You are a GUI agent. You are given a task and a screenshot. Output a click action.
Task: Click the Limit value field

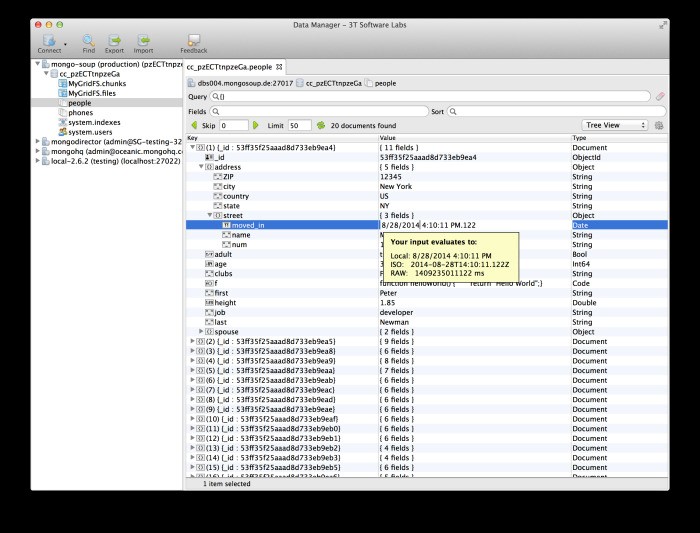[299, 125]
